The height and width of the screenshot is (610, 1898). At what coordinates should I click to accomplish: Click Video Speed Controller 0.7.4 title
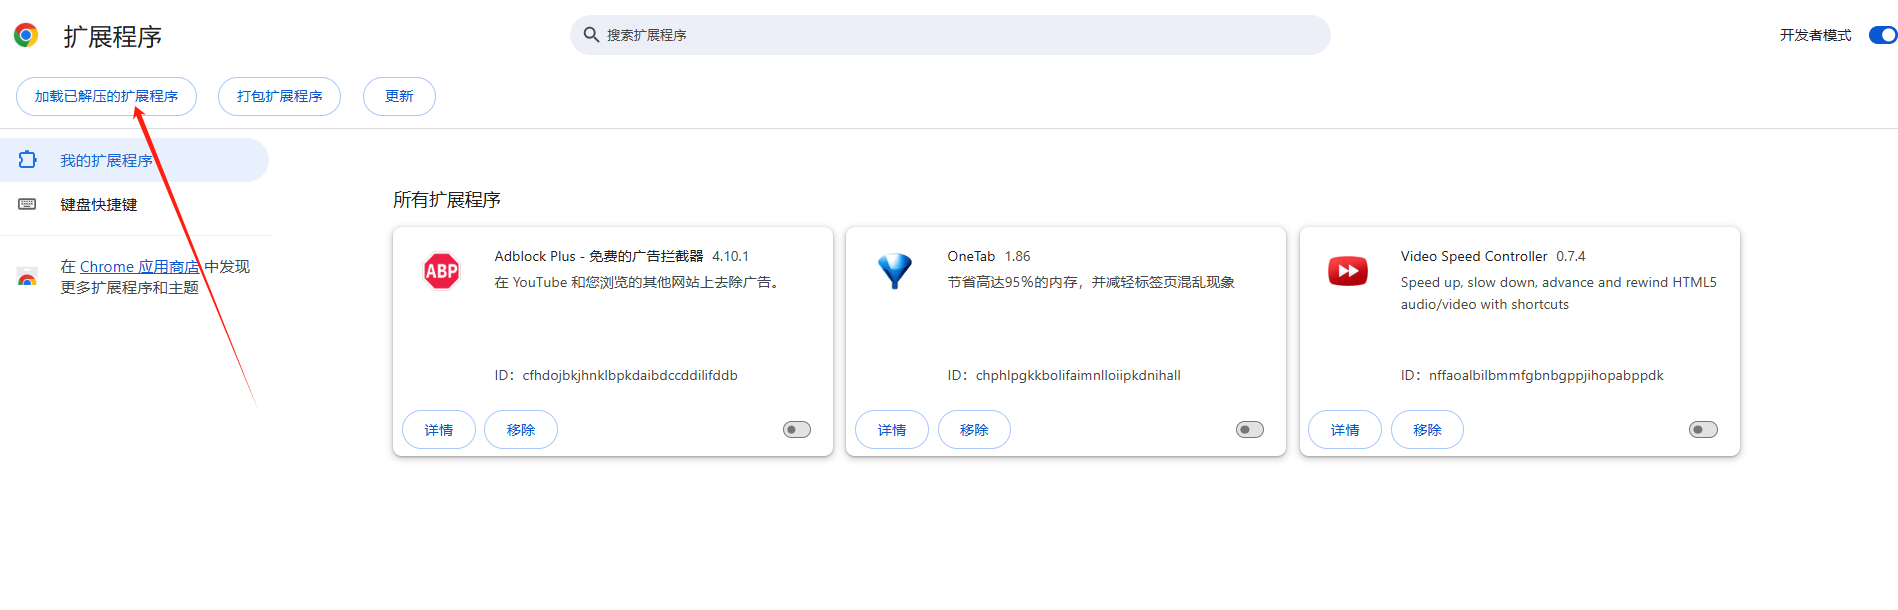pyautogui.click(x=1493, y=256)
